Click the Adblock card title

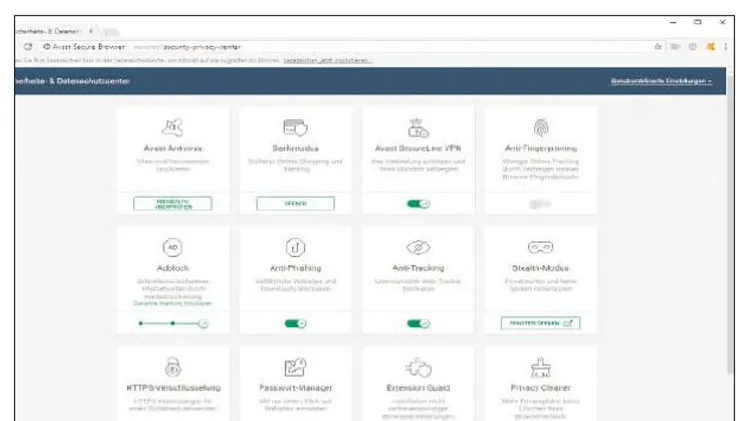click(x=173, y=268)
